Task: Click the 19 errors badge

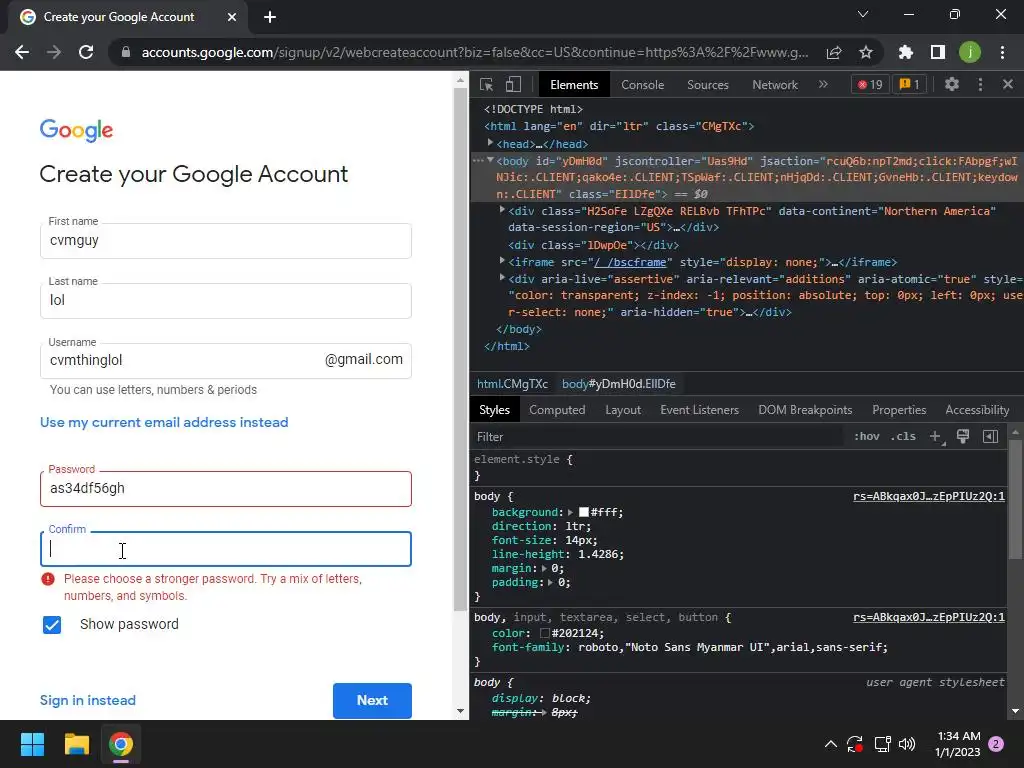Action: click(870, 84)
